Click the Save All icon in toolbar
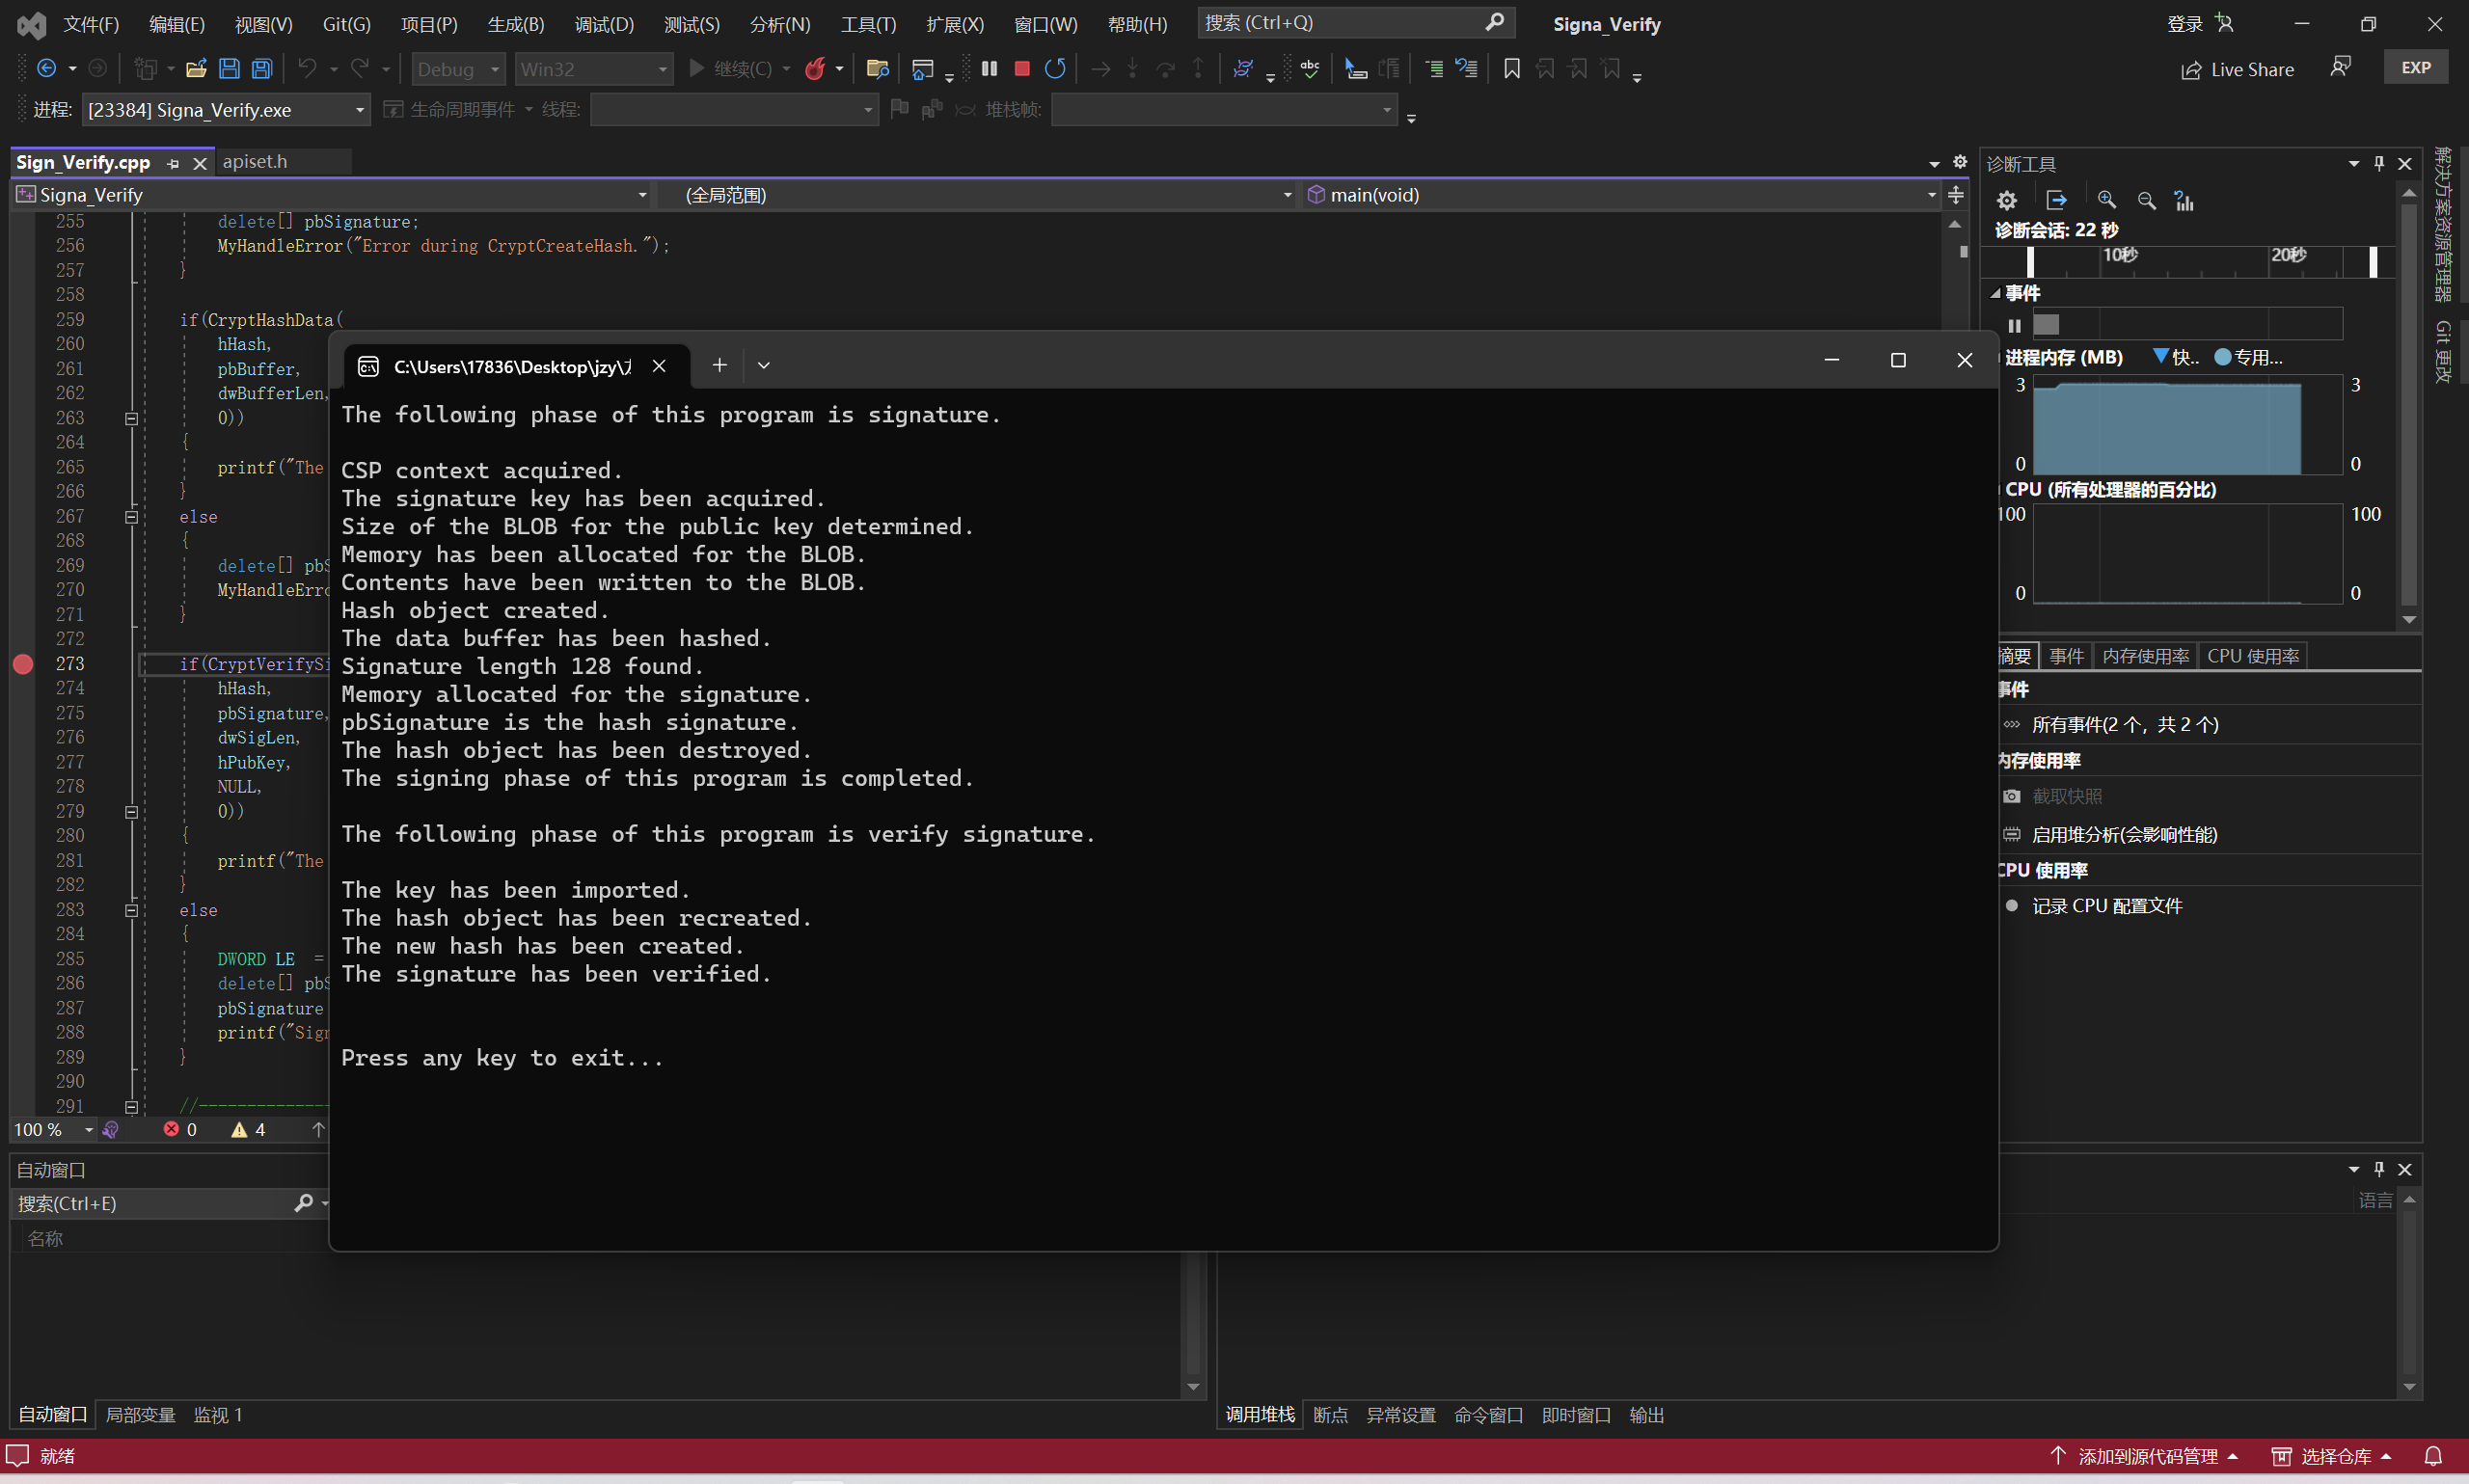This screenshot has width=2469, height=1484. (262, 68)
